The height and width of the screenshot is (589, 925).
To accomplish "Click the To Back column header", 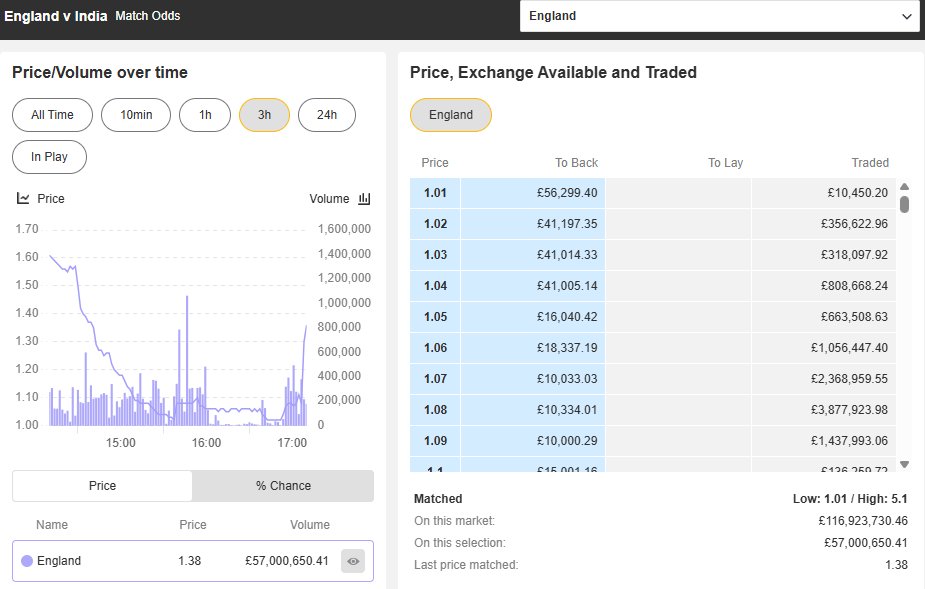I will click(x=576, y=163).
